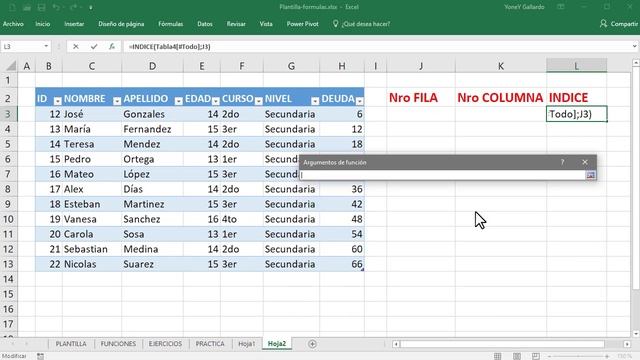This screenshot has height=360, width=640.
Task: Click the ribbon display options icon
Action: [x=561, y=7]
